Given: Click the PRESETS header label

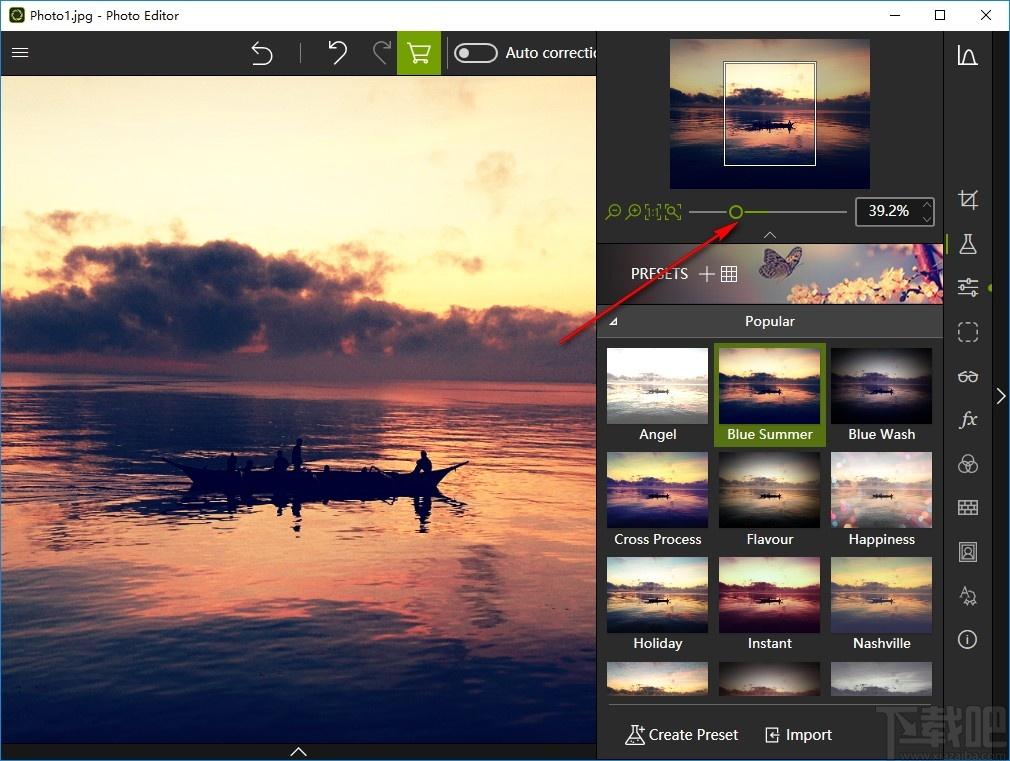Looking at the screenshot, I should pos(659,274).
